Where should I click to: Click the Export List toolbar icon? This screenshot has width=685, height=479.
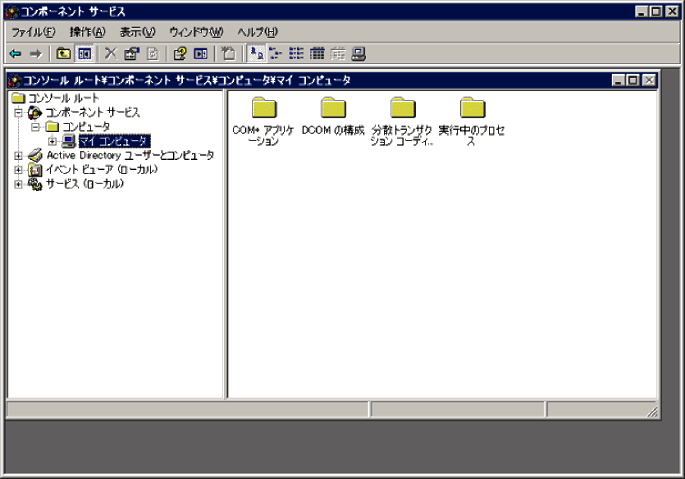152,54
